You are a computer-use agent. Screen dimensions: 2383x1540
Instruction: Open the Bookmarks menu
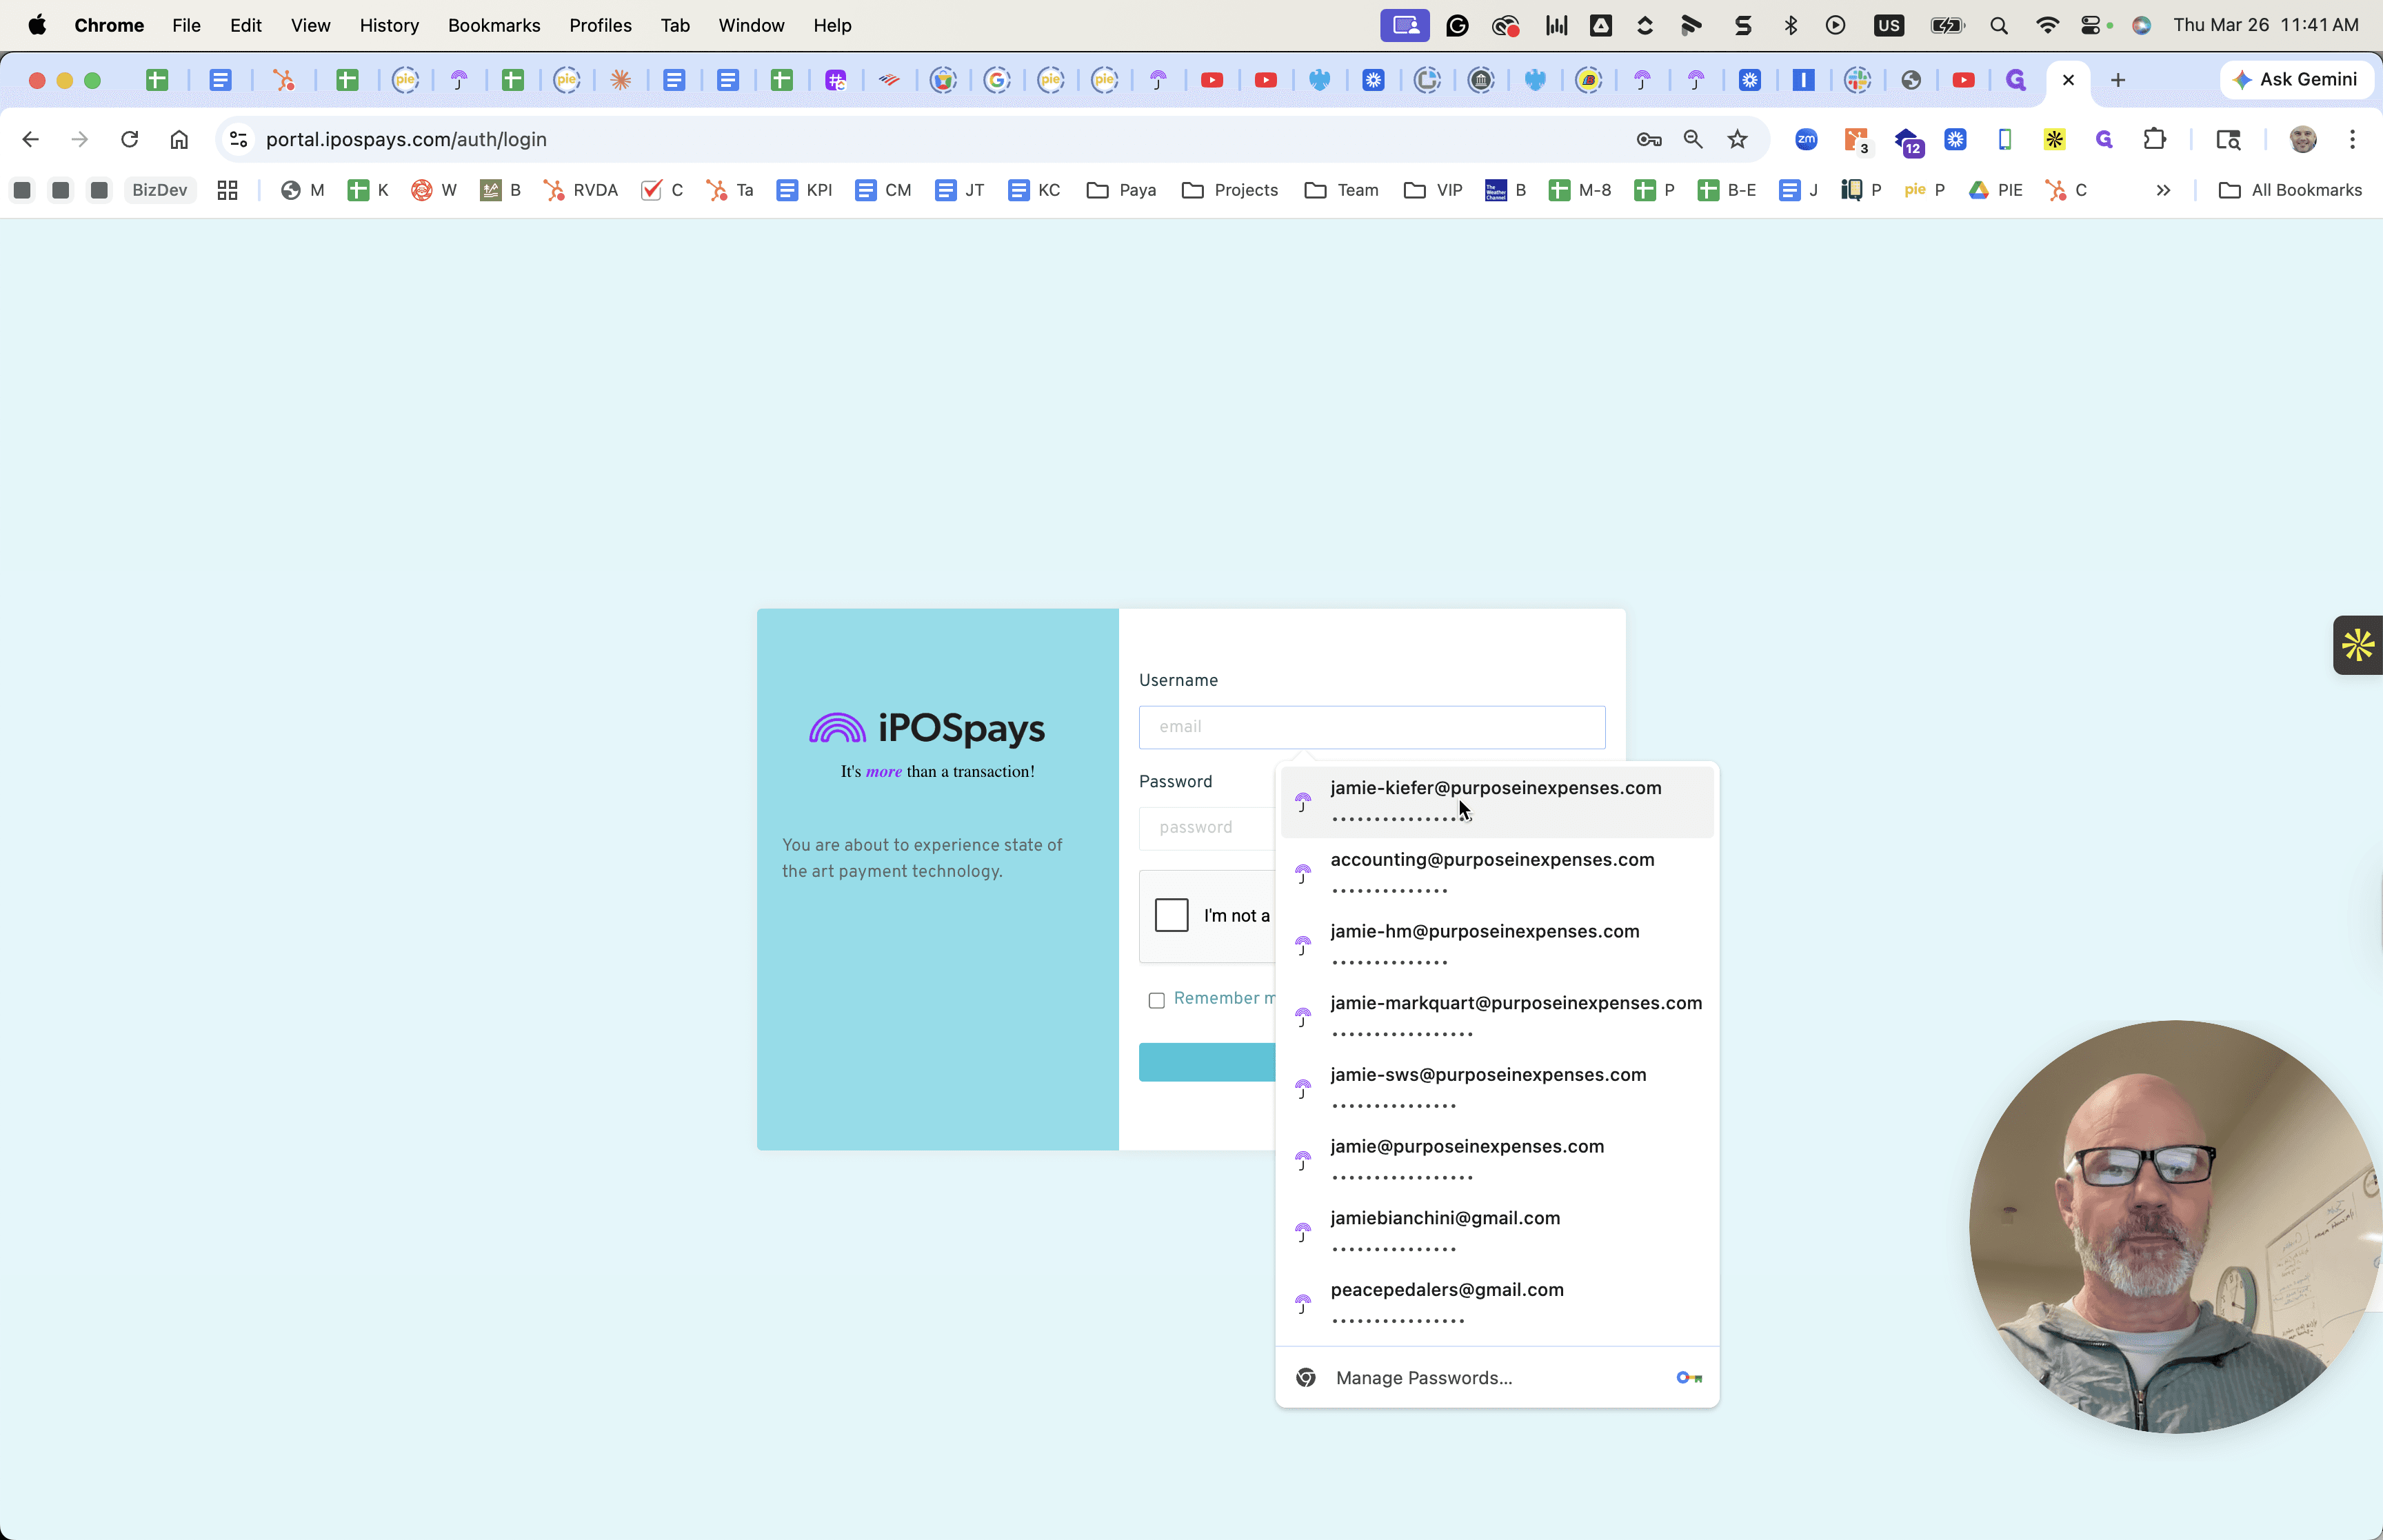494,25
